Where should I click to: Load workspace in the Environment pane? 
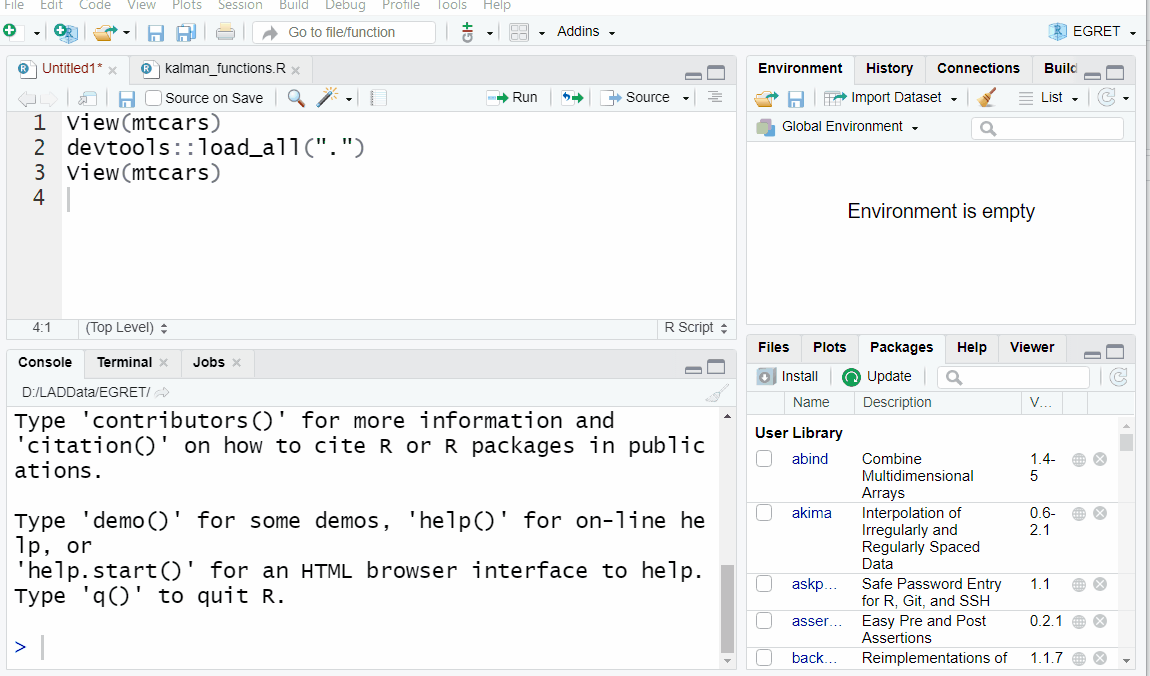[x=766, y=98]
